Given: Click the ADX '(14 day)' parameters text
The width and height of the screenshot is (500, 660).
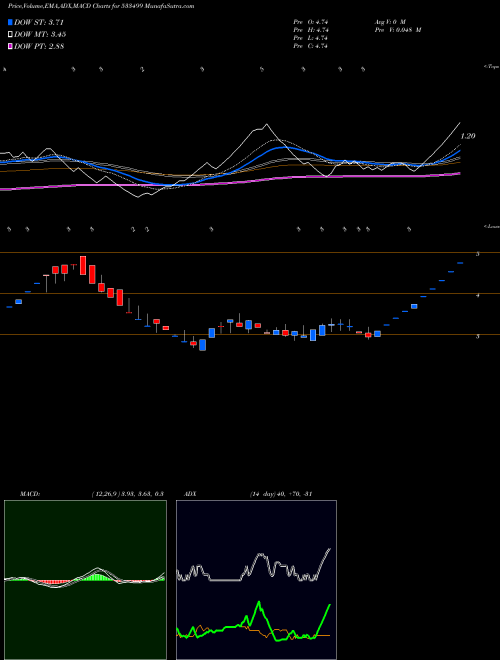Looking at the screenshot, I should [263, 494].
